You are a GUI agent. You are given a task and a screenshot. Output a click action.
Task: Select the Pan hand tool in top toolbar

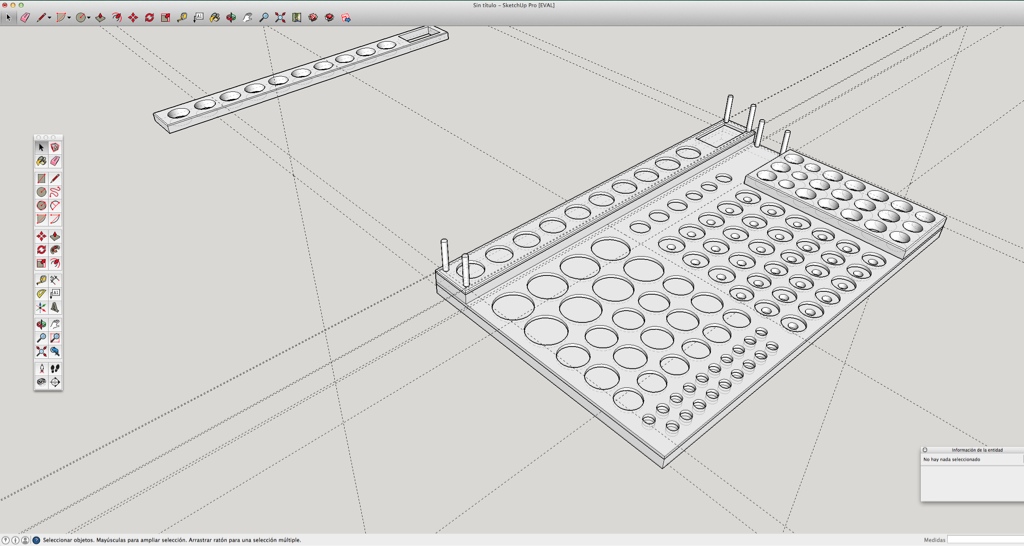[x=247, y=17]
